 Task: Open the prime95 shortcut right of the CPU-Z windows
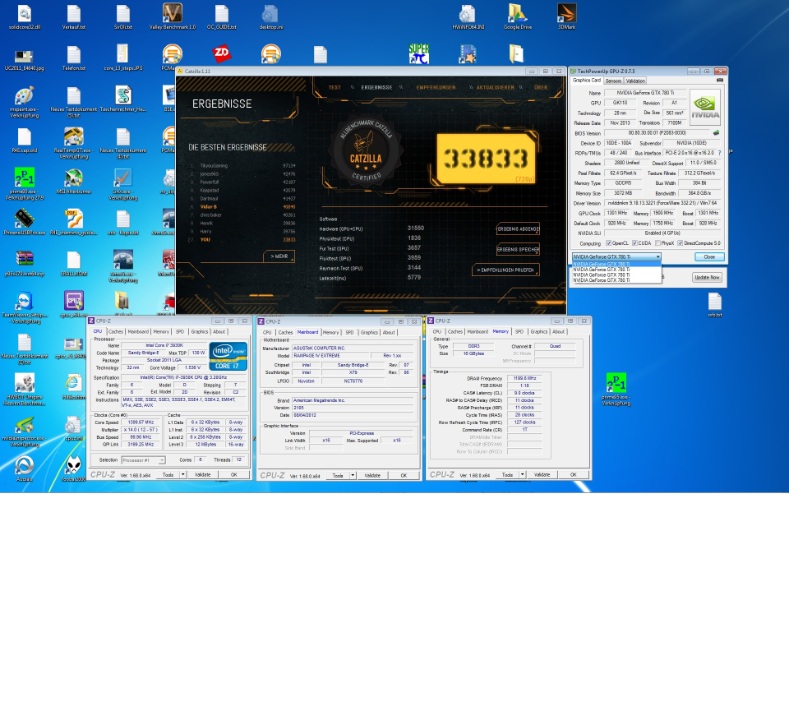tap(616, 383)
